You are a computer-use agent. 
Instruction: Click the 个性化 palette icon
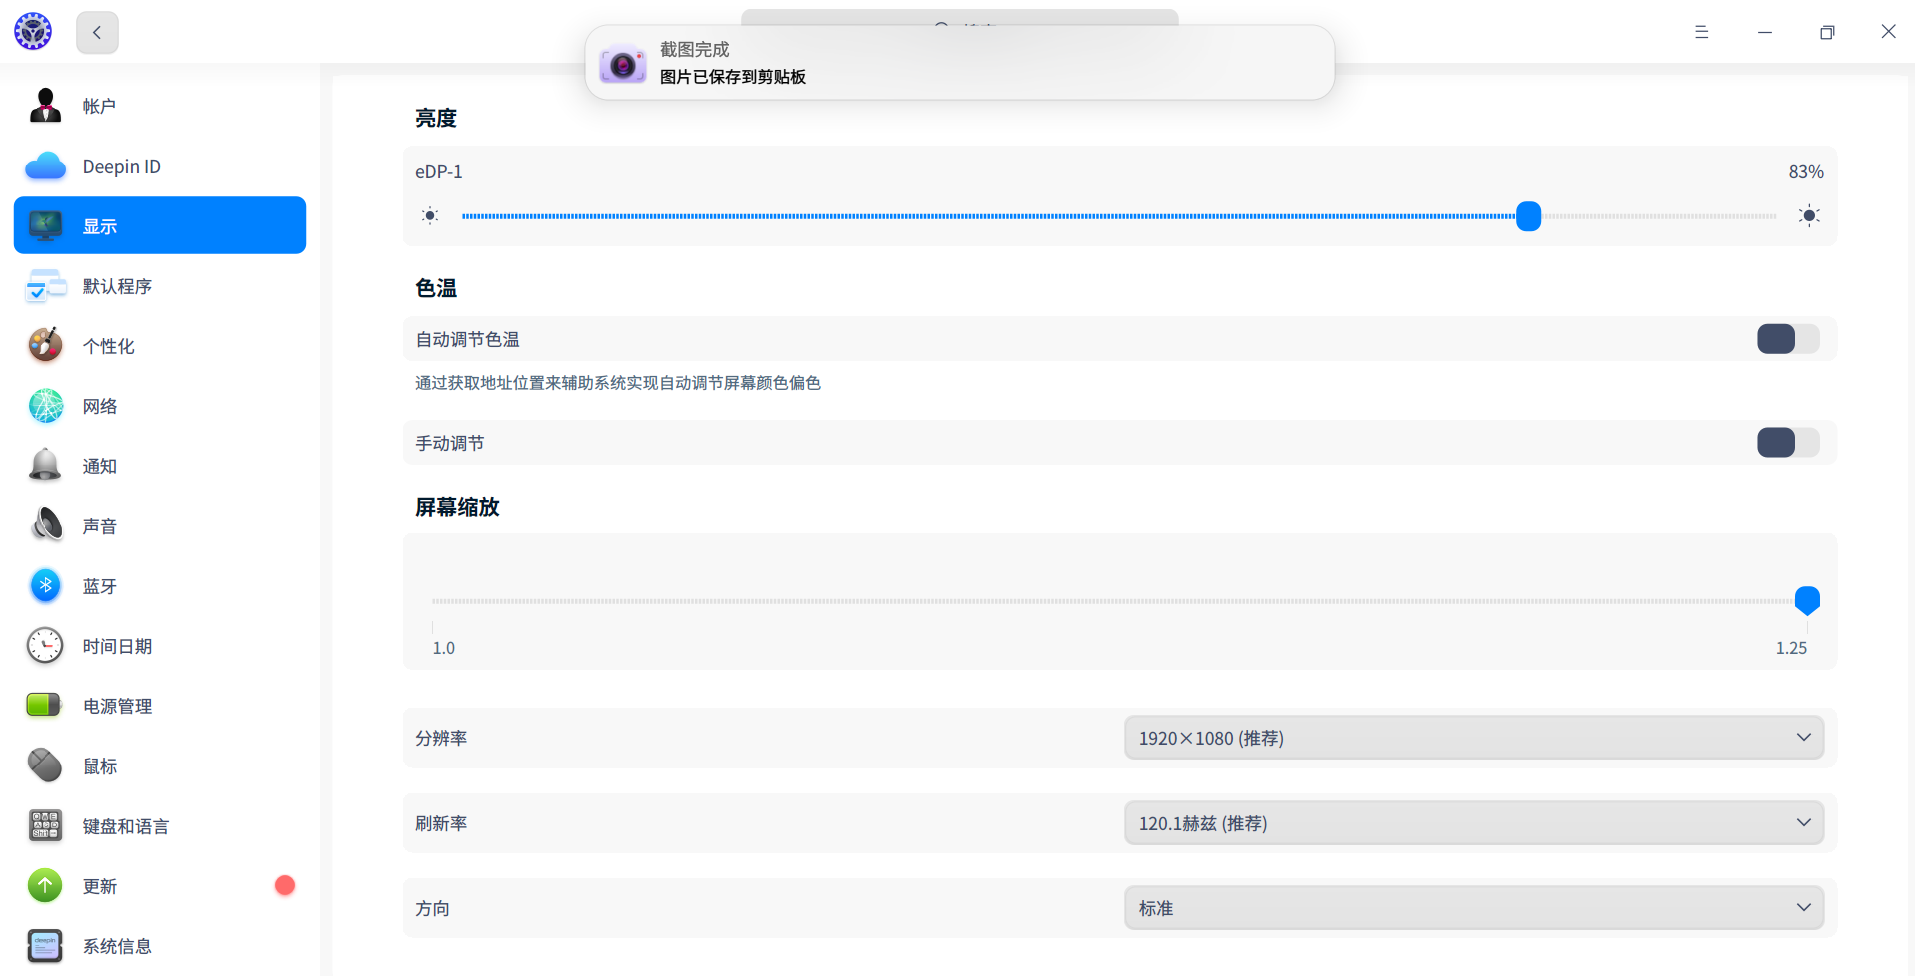point(45,346)
